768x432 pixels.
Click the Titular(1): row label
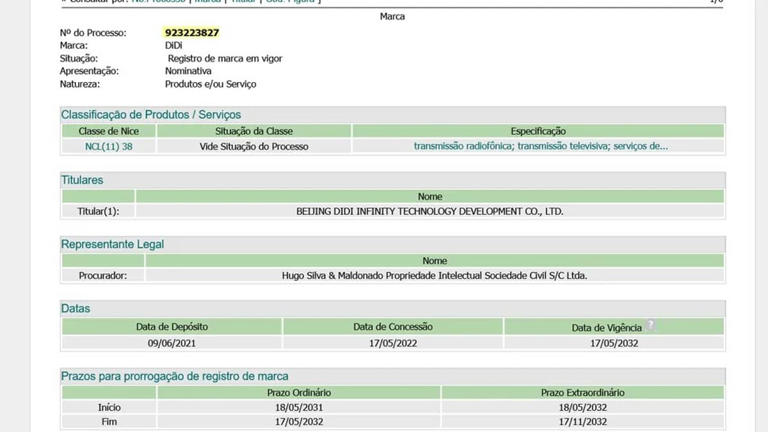click(98, 212)
